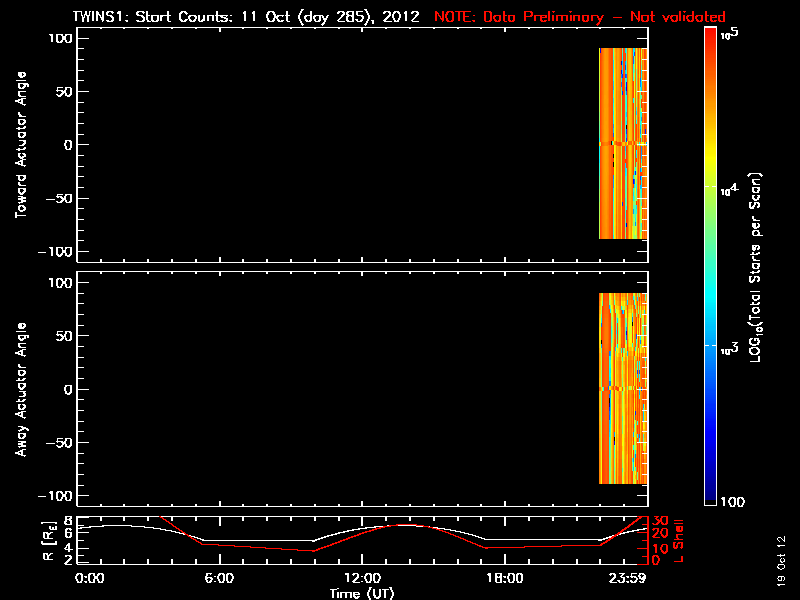Click the "R [RE]" axis label
800x600 pixels.
coord(49,541)
